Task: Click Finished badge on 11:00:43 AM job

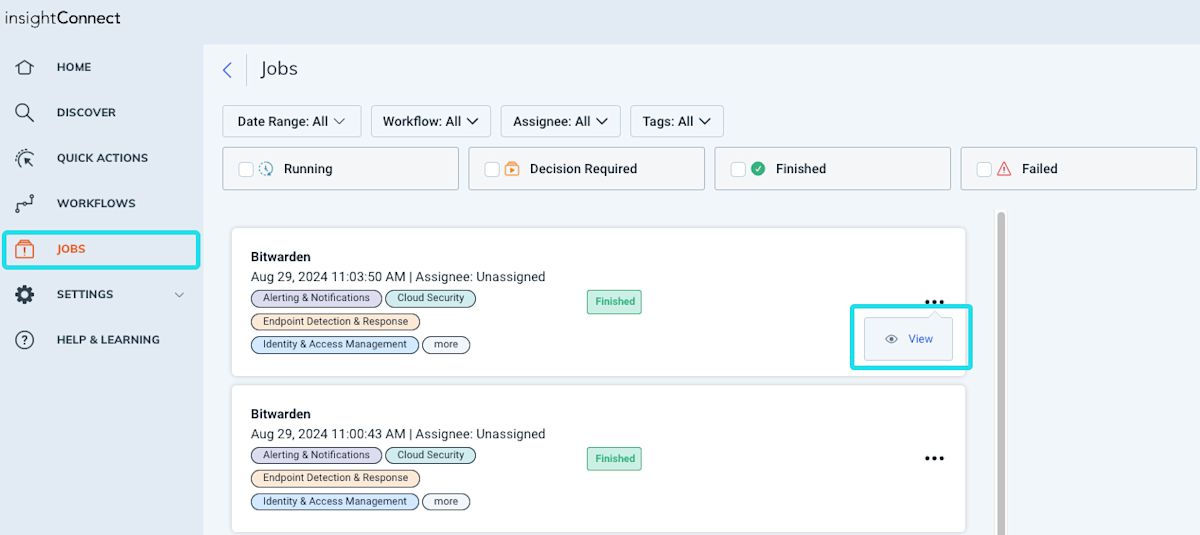Action: (614, 458)
